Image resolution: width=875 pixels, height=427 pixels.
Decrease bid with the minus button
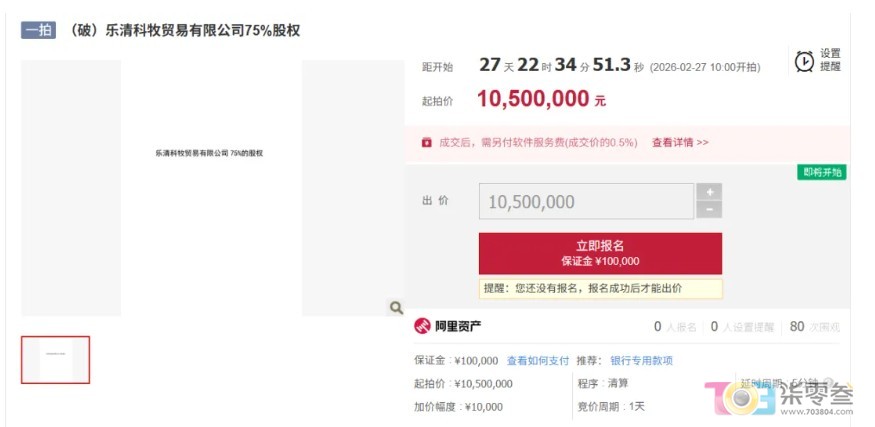click(709, 210)
